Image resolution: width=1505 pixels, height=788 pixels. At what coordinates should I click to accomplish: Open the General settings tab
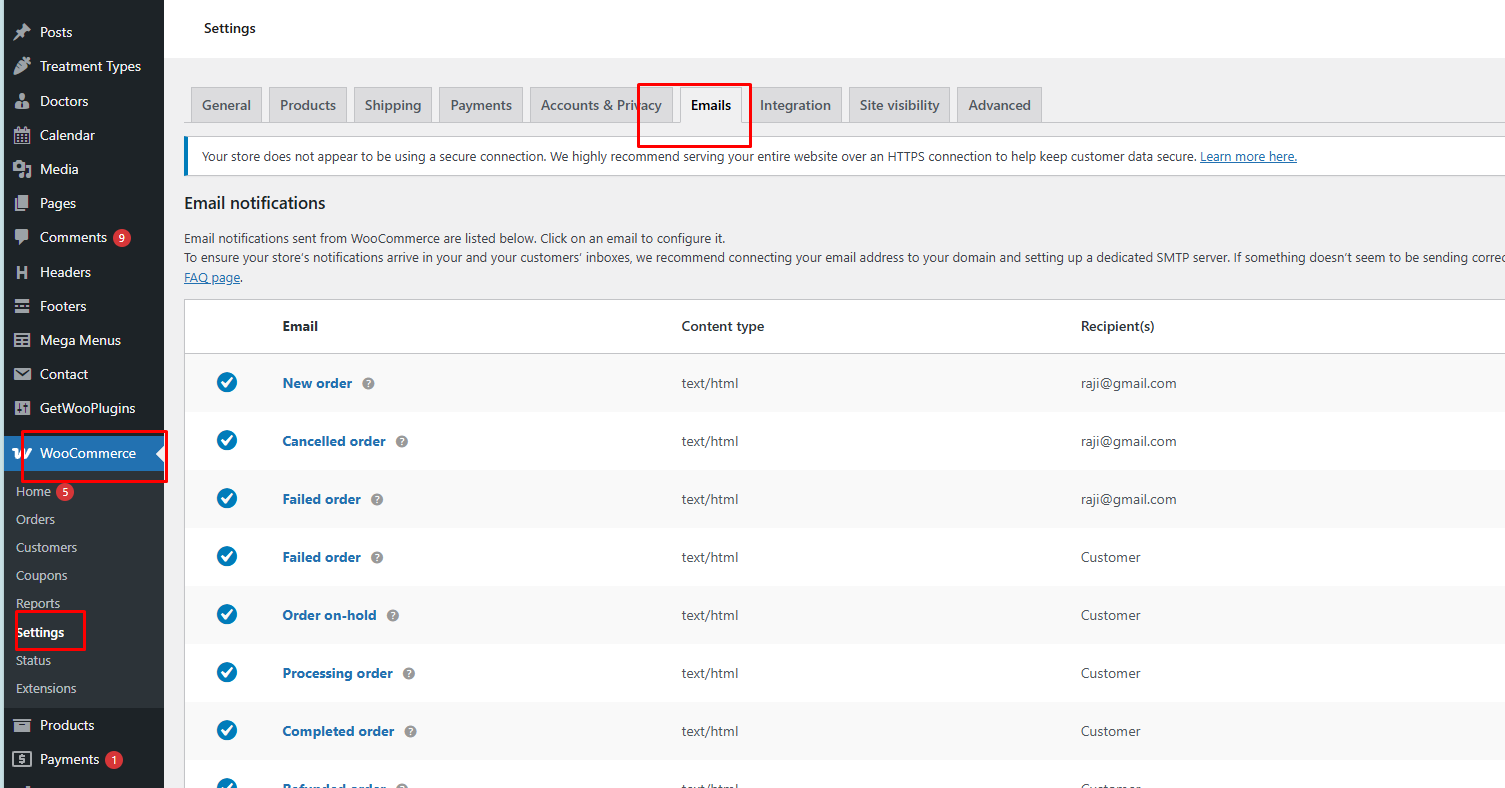click(x=227, y=105)
